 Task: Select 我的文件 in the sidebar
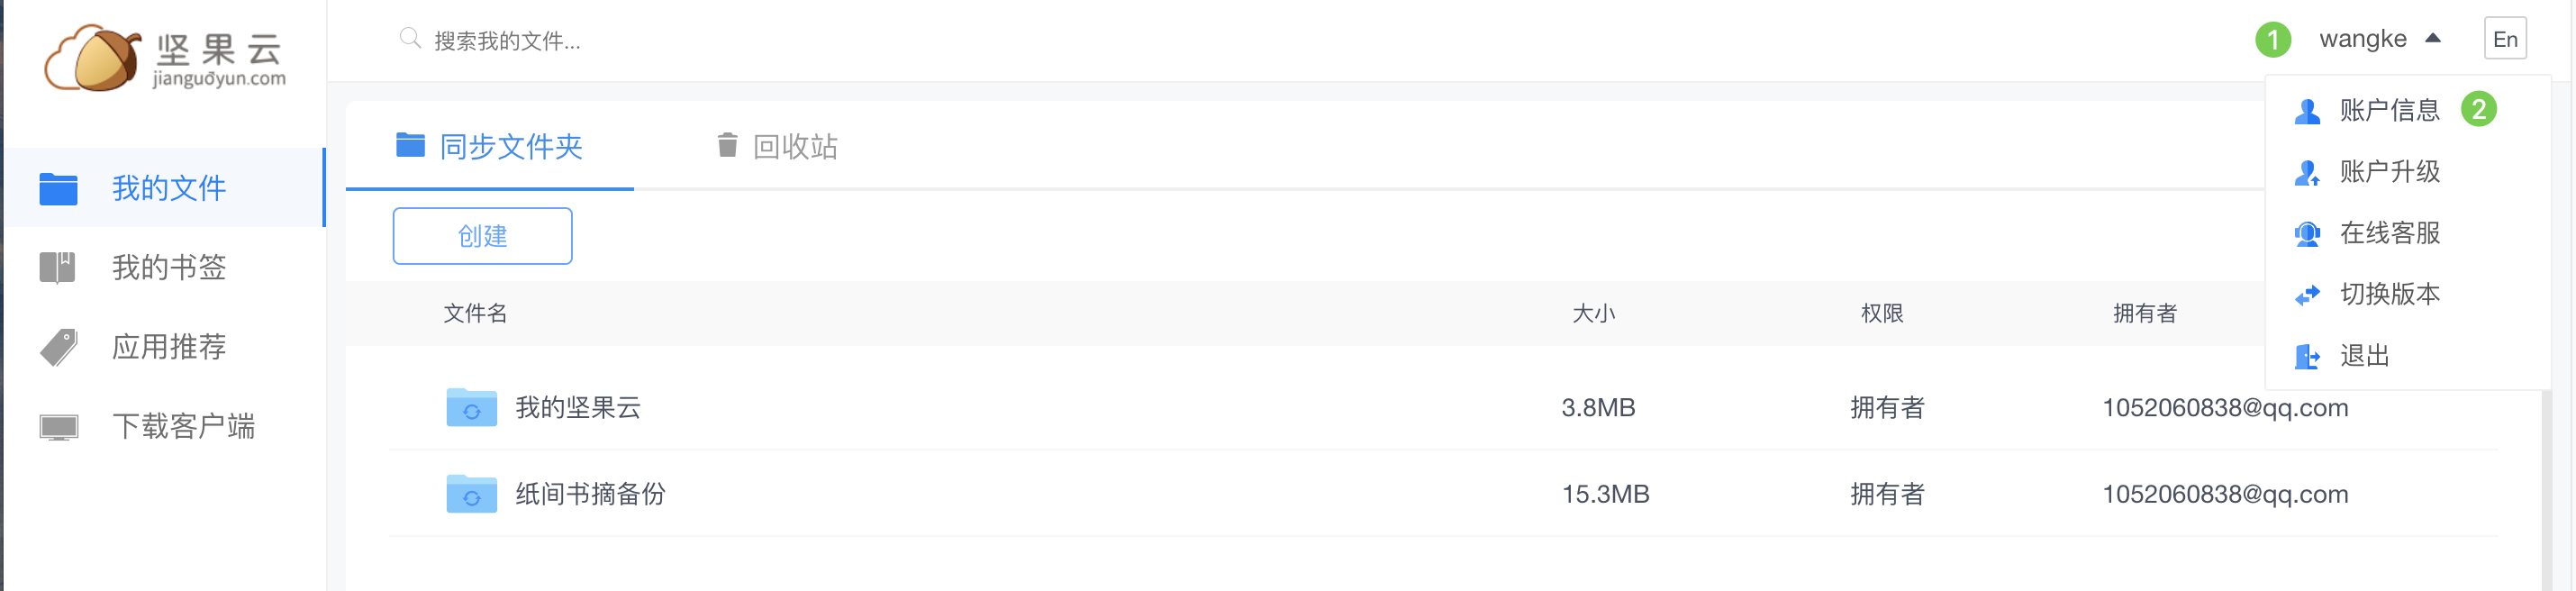tap(168, 188)
